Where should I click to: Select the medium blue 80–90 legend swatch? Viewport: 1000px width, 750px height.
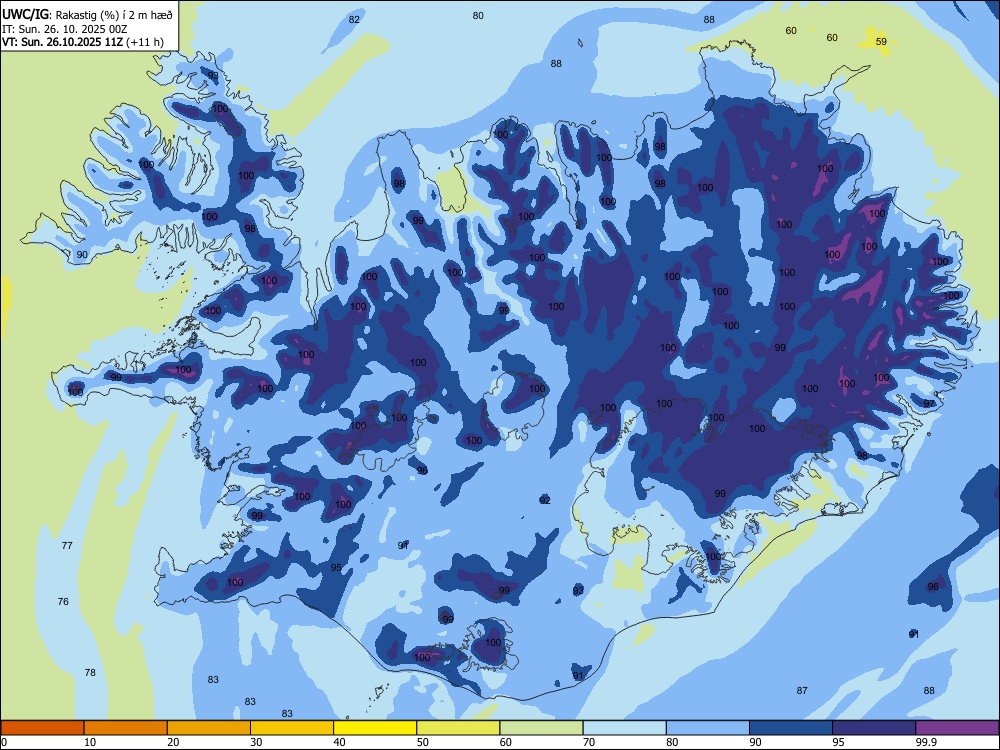708,728
